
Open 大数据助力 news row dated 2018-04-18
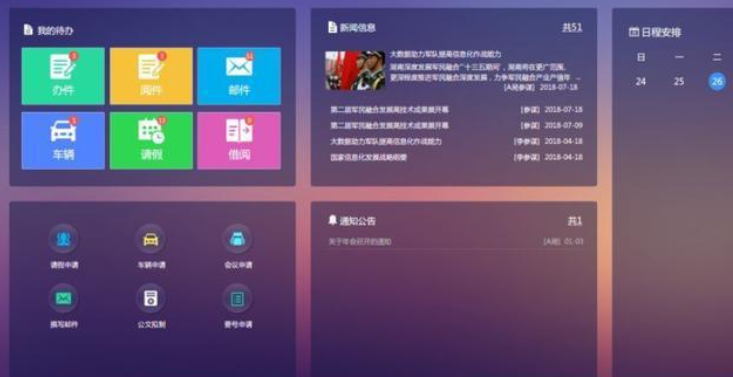(456, 141)
